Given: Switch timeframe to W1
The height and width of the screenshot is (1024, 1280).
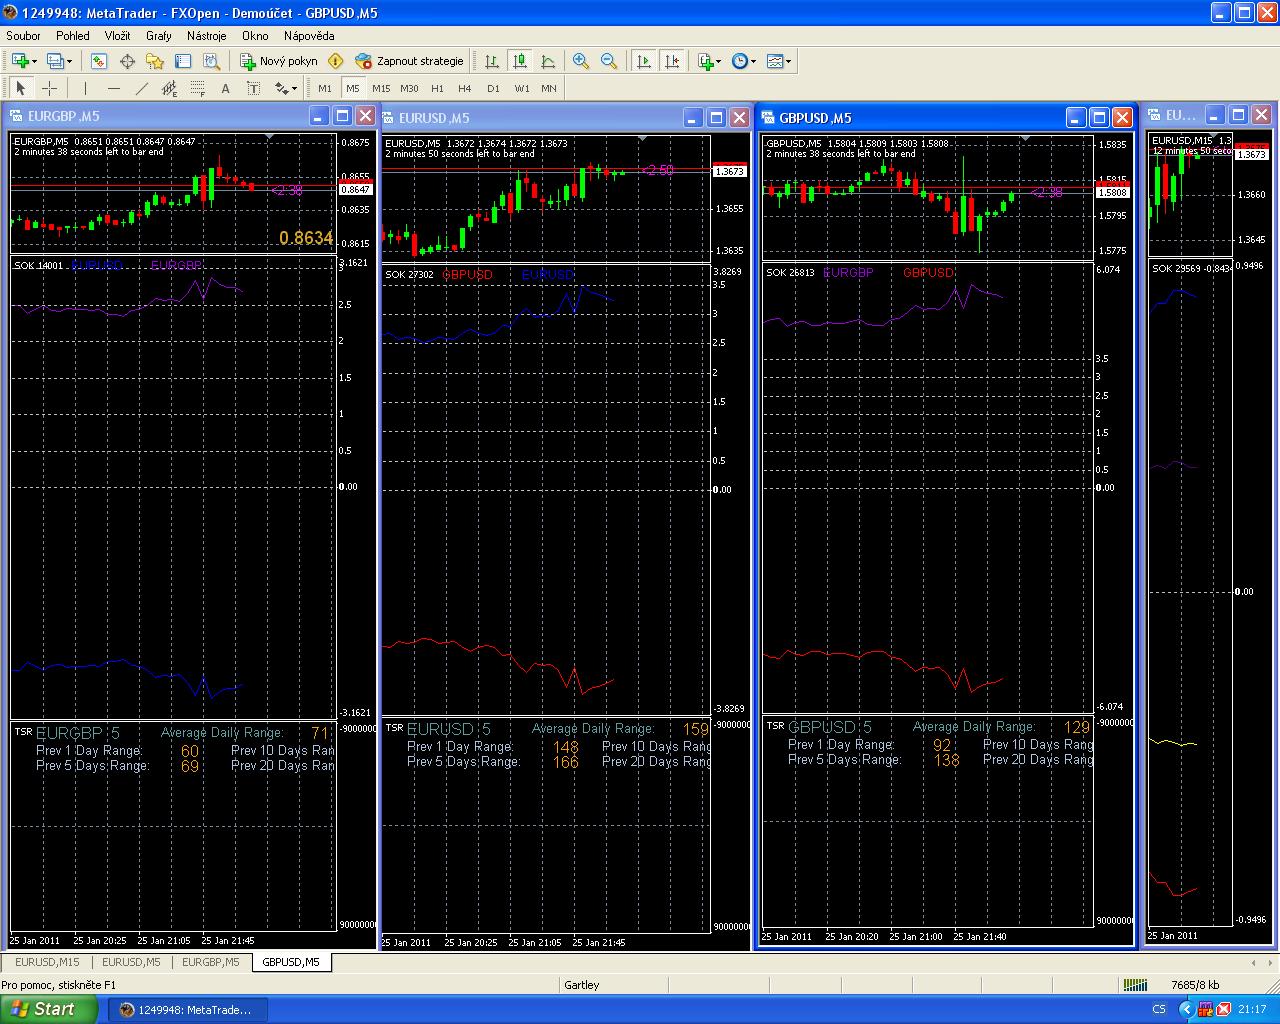Looking at the screenshot, I should pos(521,88).
